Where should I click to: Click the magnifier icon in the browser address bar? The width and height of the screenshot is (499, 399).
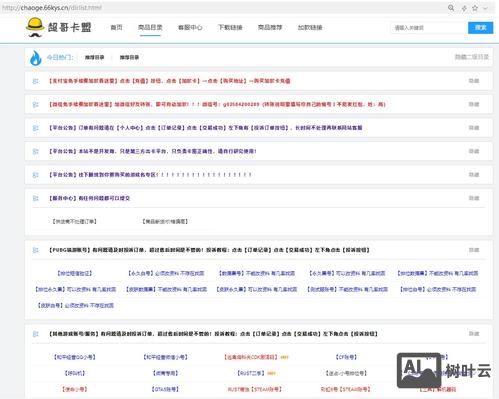pyautogui.click(x=451, y=8)
